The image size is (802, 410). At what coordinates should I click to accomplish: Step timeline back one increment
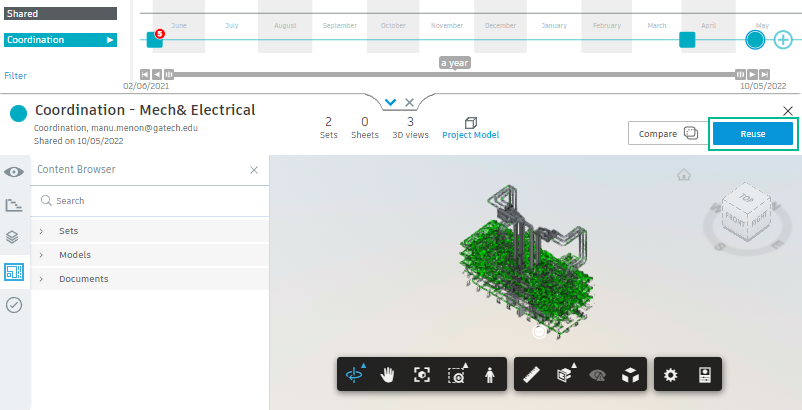[157, 74]
